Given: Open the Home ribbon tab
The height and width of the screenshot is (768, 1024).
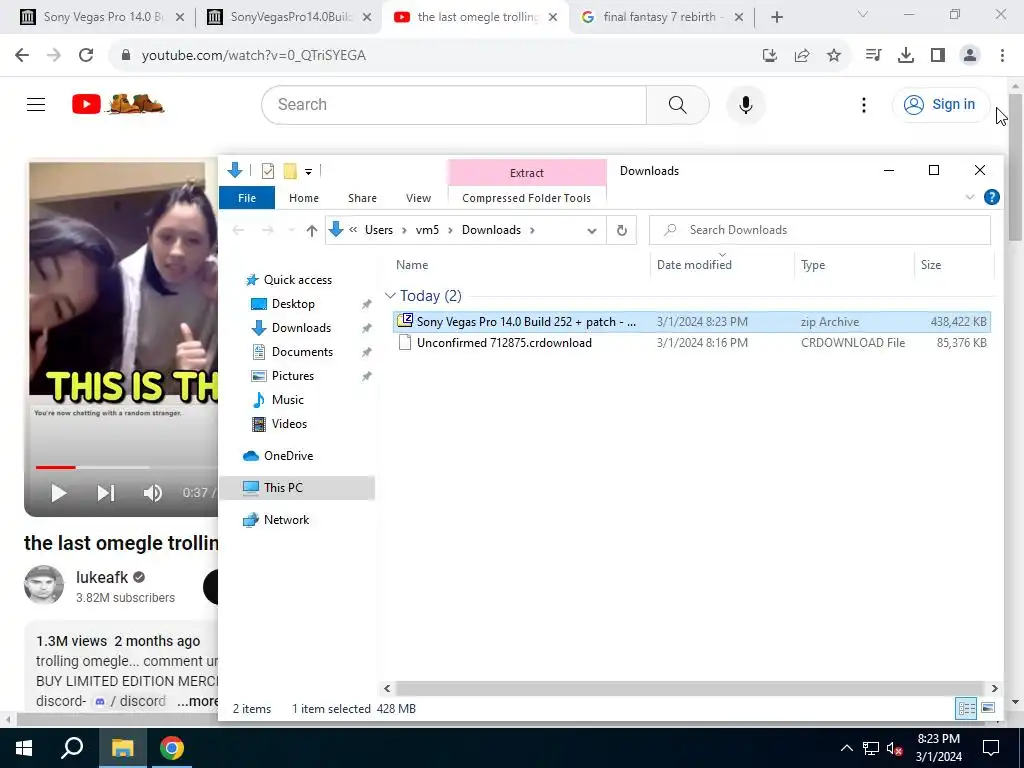Looking at the screenshot, I should [x=304, y=198].
